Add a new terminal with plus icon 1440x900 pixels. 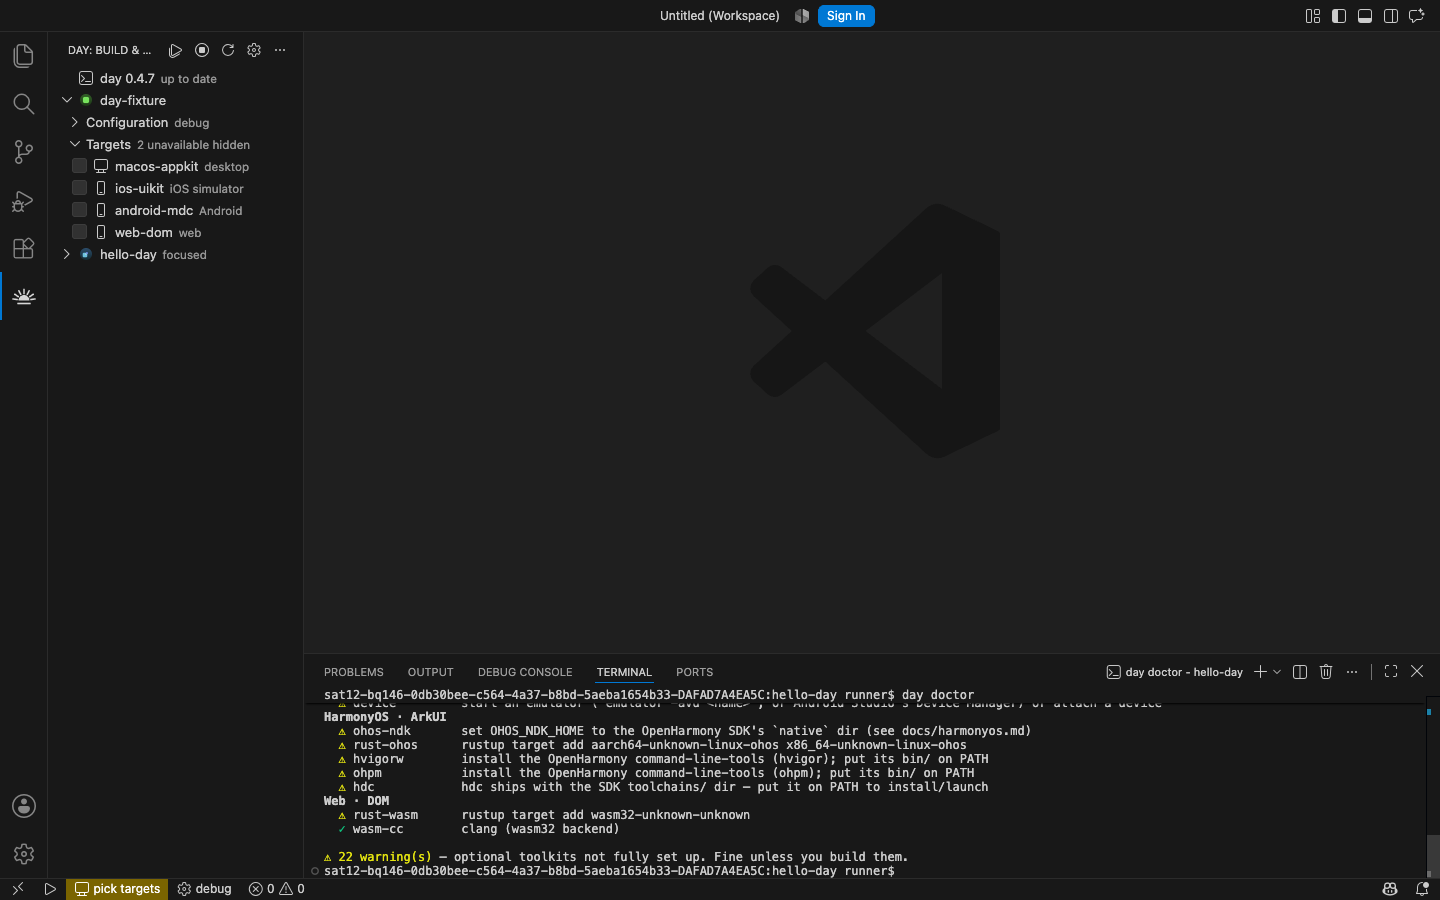[1260, 672]
